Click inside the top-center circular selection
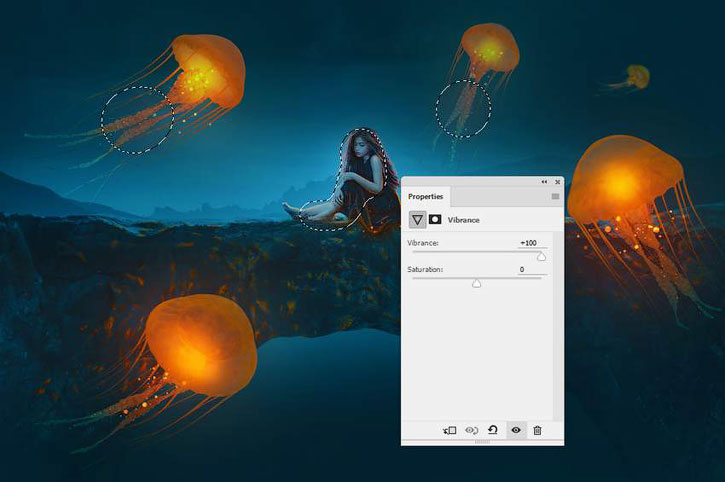The image size is (725, 482). pos(463,108)
